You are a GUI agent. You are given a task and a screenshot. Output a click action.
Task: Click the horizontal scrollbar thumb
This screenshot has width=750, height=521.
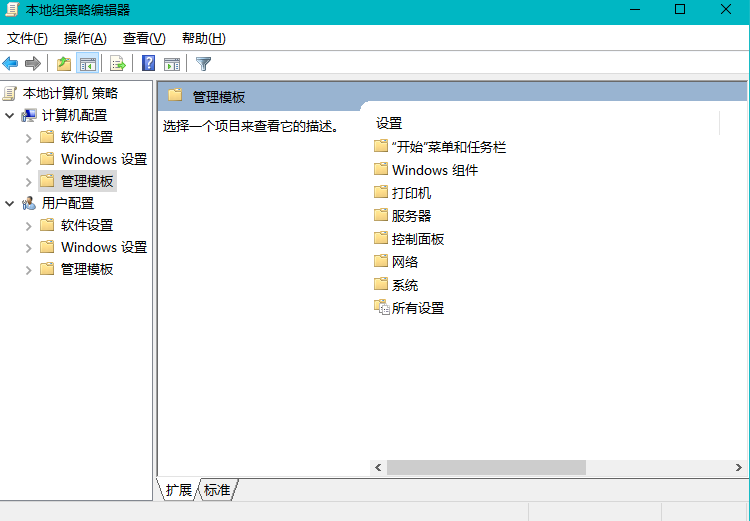tap(486, 467)
